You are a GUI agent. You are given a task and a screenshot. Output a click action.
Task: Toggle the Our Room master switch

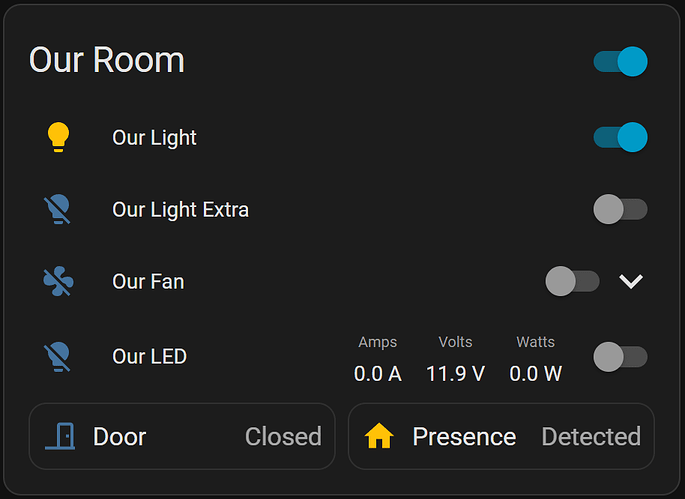coord(620,62)
